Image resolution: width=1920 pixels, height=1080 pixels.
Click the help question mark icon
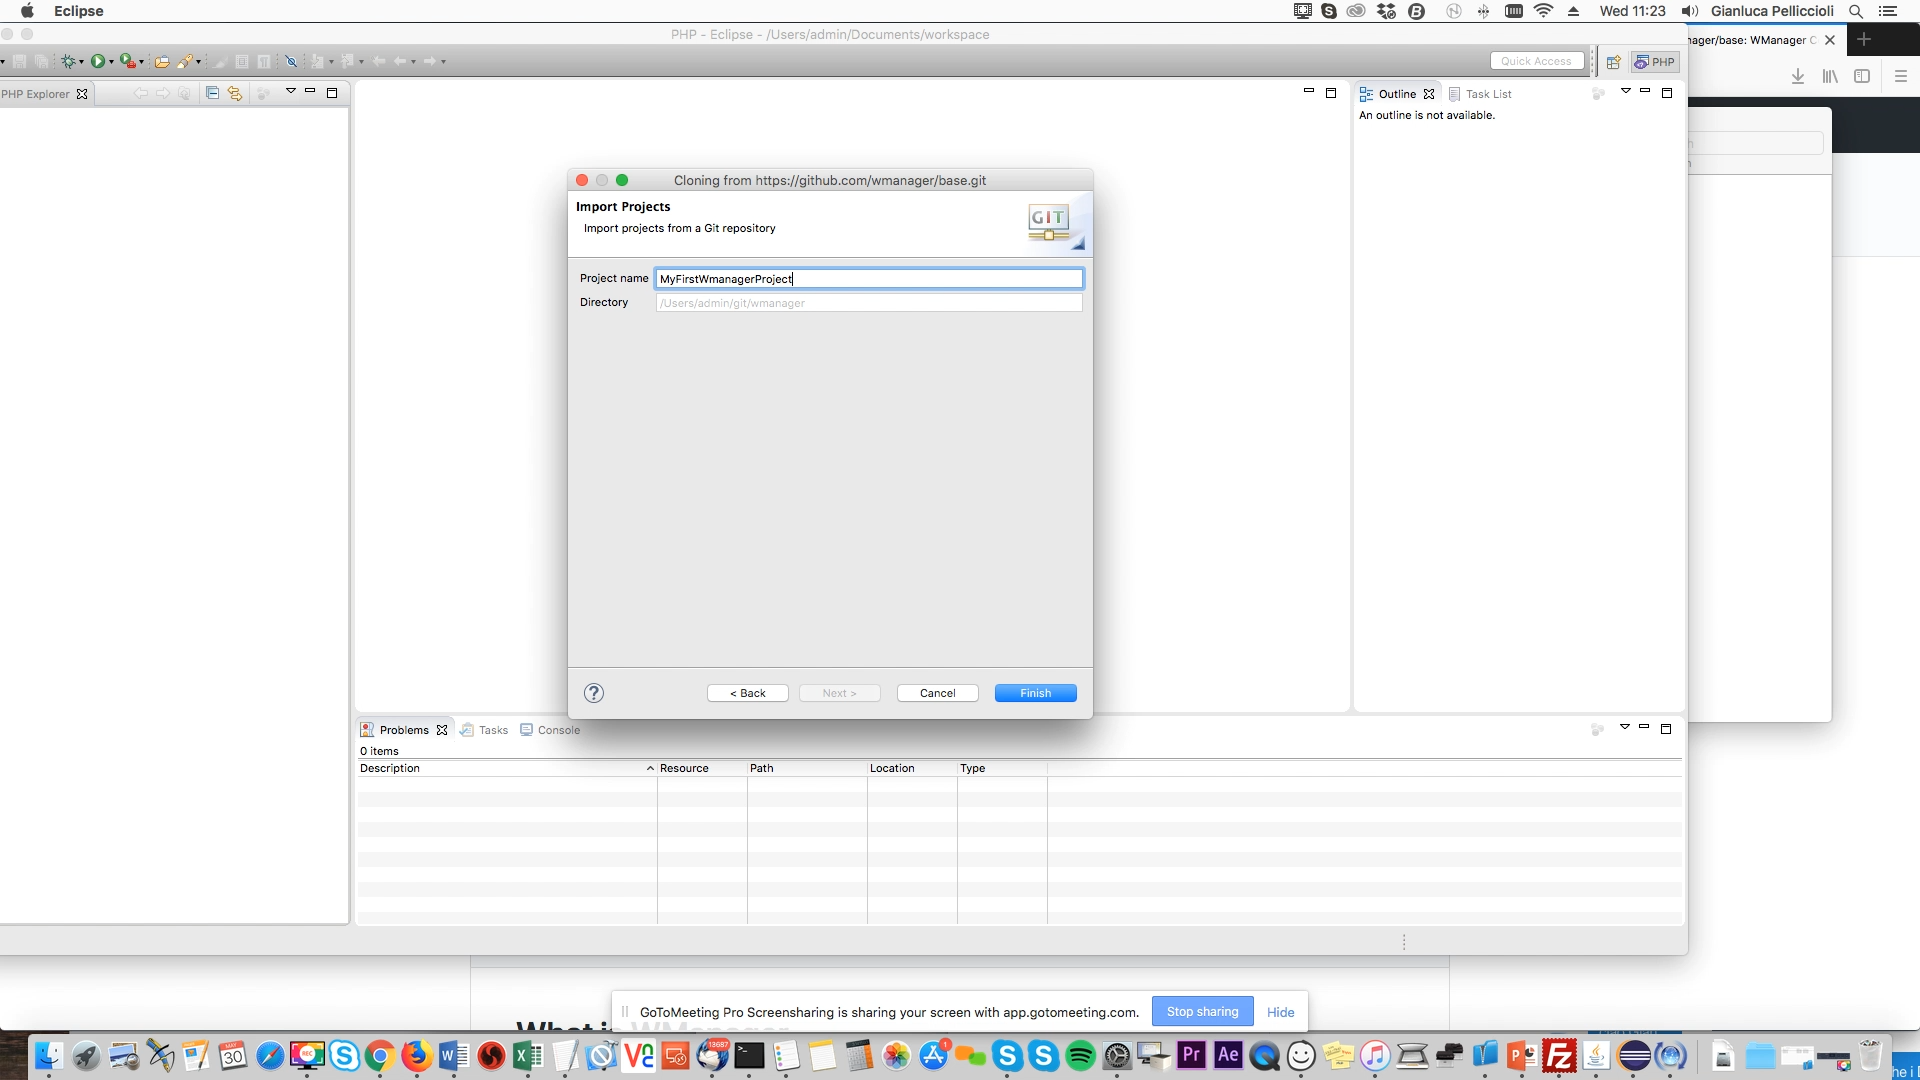[594, 693]
